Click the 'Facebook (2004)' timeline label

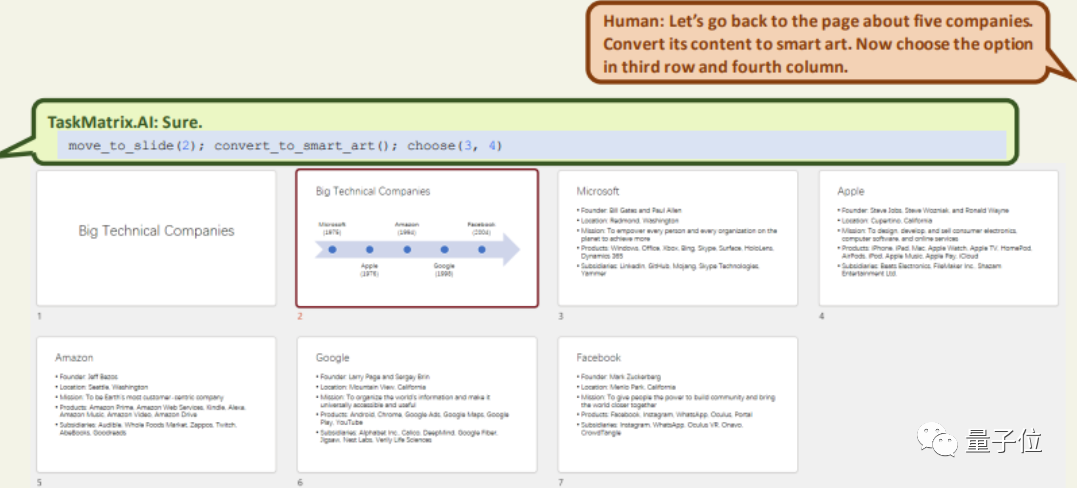[481, 228]
